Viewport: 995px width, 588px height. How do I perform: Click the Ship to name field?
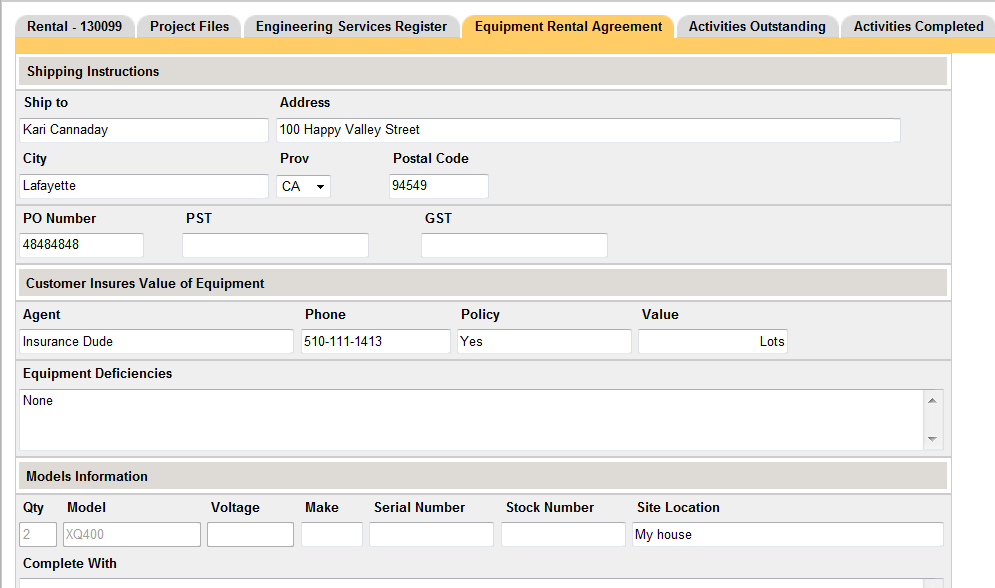tap(144, 130)
